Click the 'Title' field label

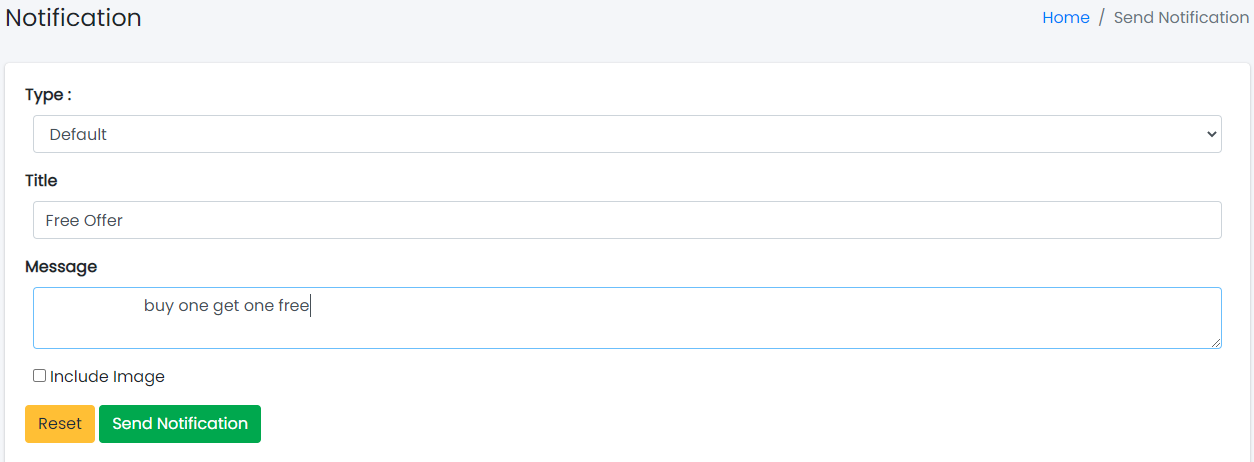[41, 181]
